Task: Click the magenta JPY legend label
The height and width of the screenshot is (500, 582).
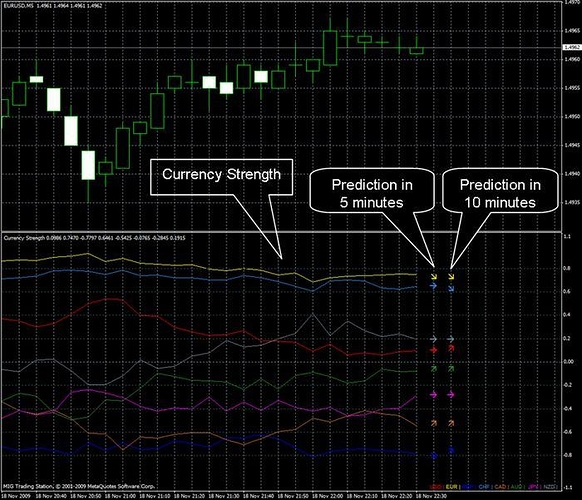Action: [533, 486]
